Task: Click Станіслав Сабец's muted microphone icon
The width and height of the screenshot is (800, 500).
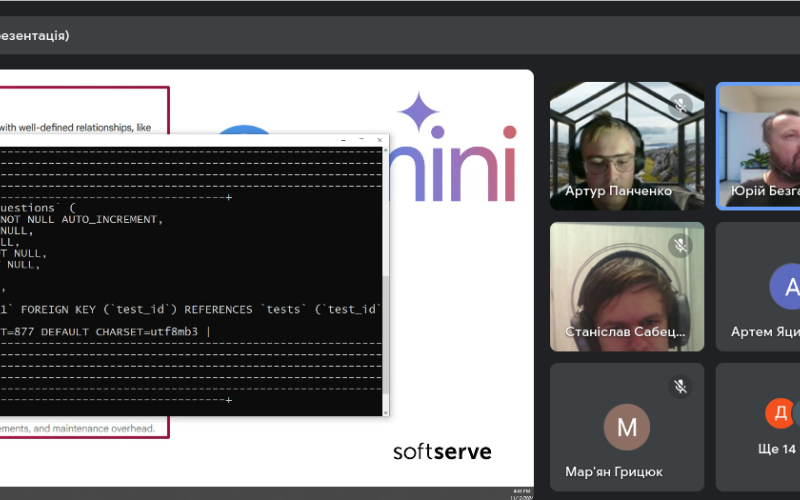Action: click(680, 245)
